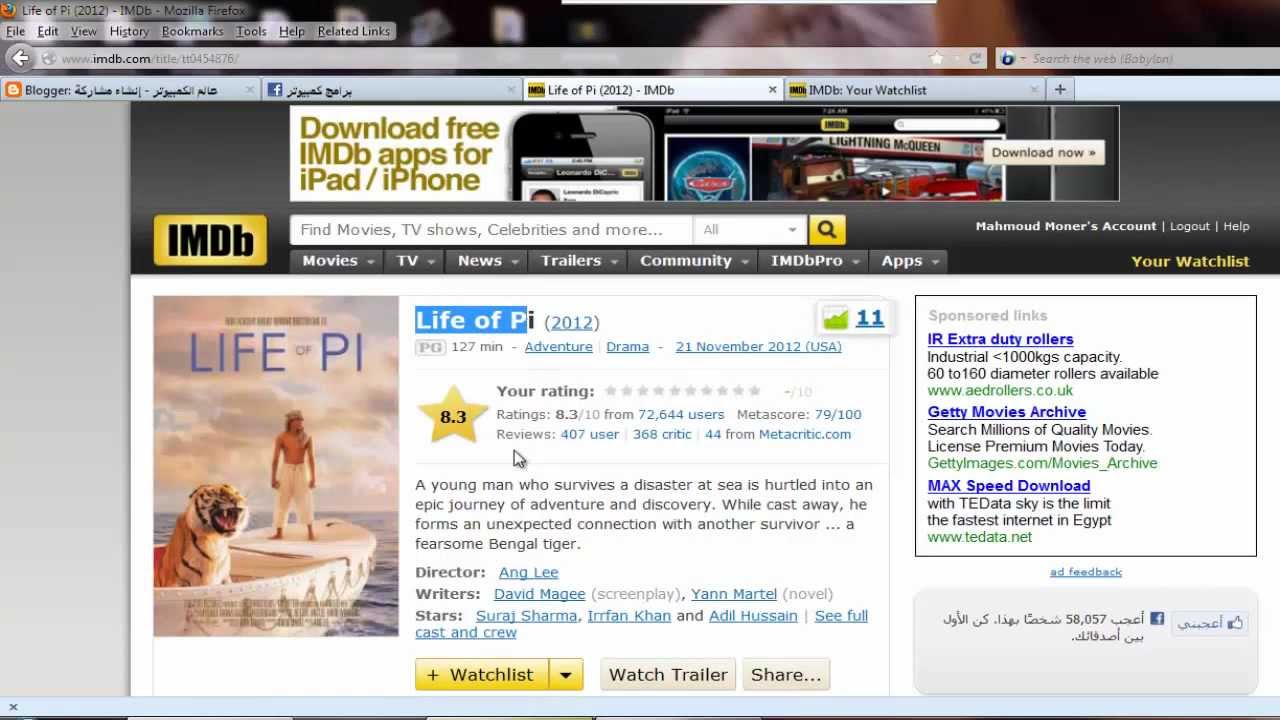Click the Adventure genre link
Screen dimensions: 1280x720
(558, 347)
